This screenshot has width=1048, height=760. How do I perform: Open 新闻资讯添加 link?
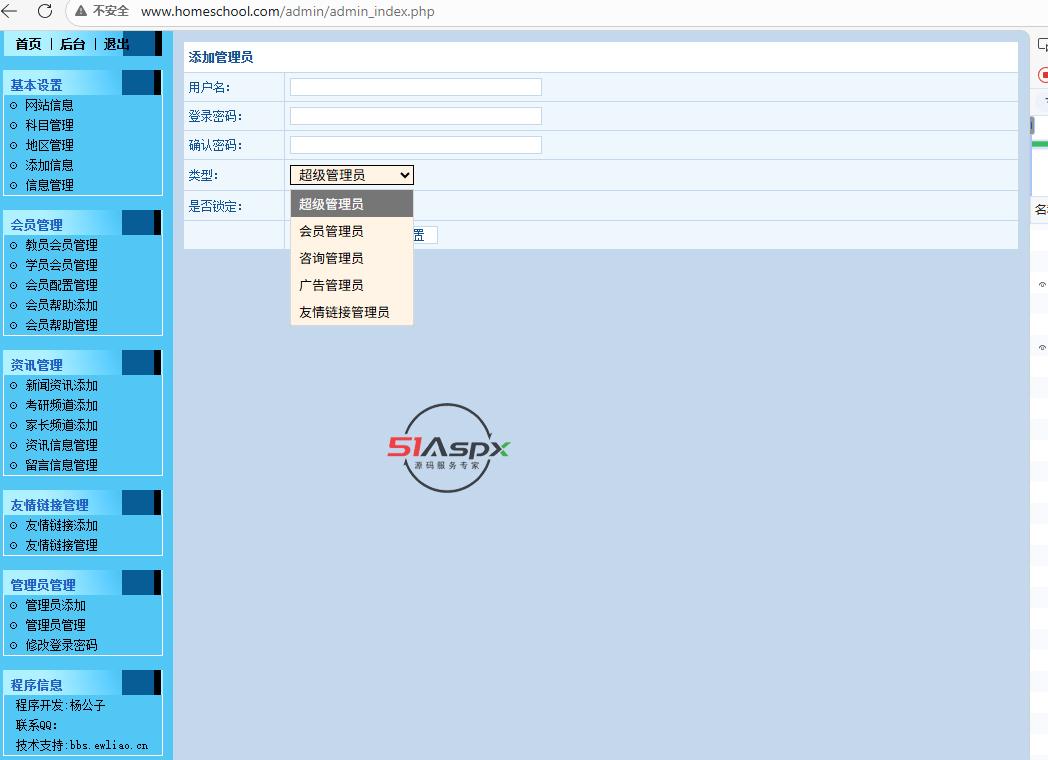61,386
